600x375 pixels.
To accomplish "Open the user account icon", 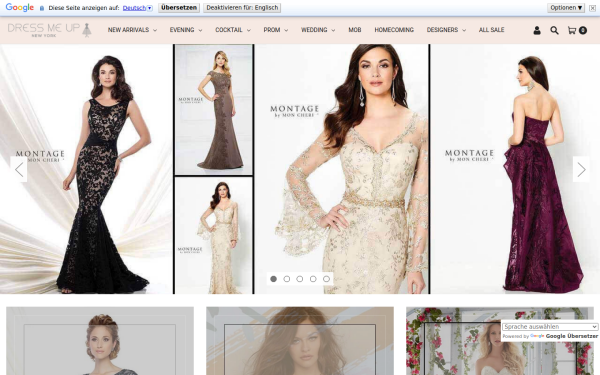I will coord(537,30).
